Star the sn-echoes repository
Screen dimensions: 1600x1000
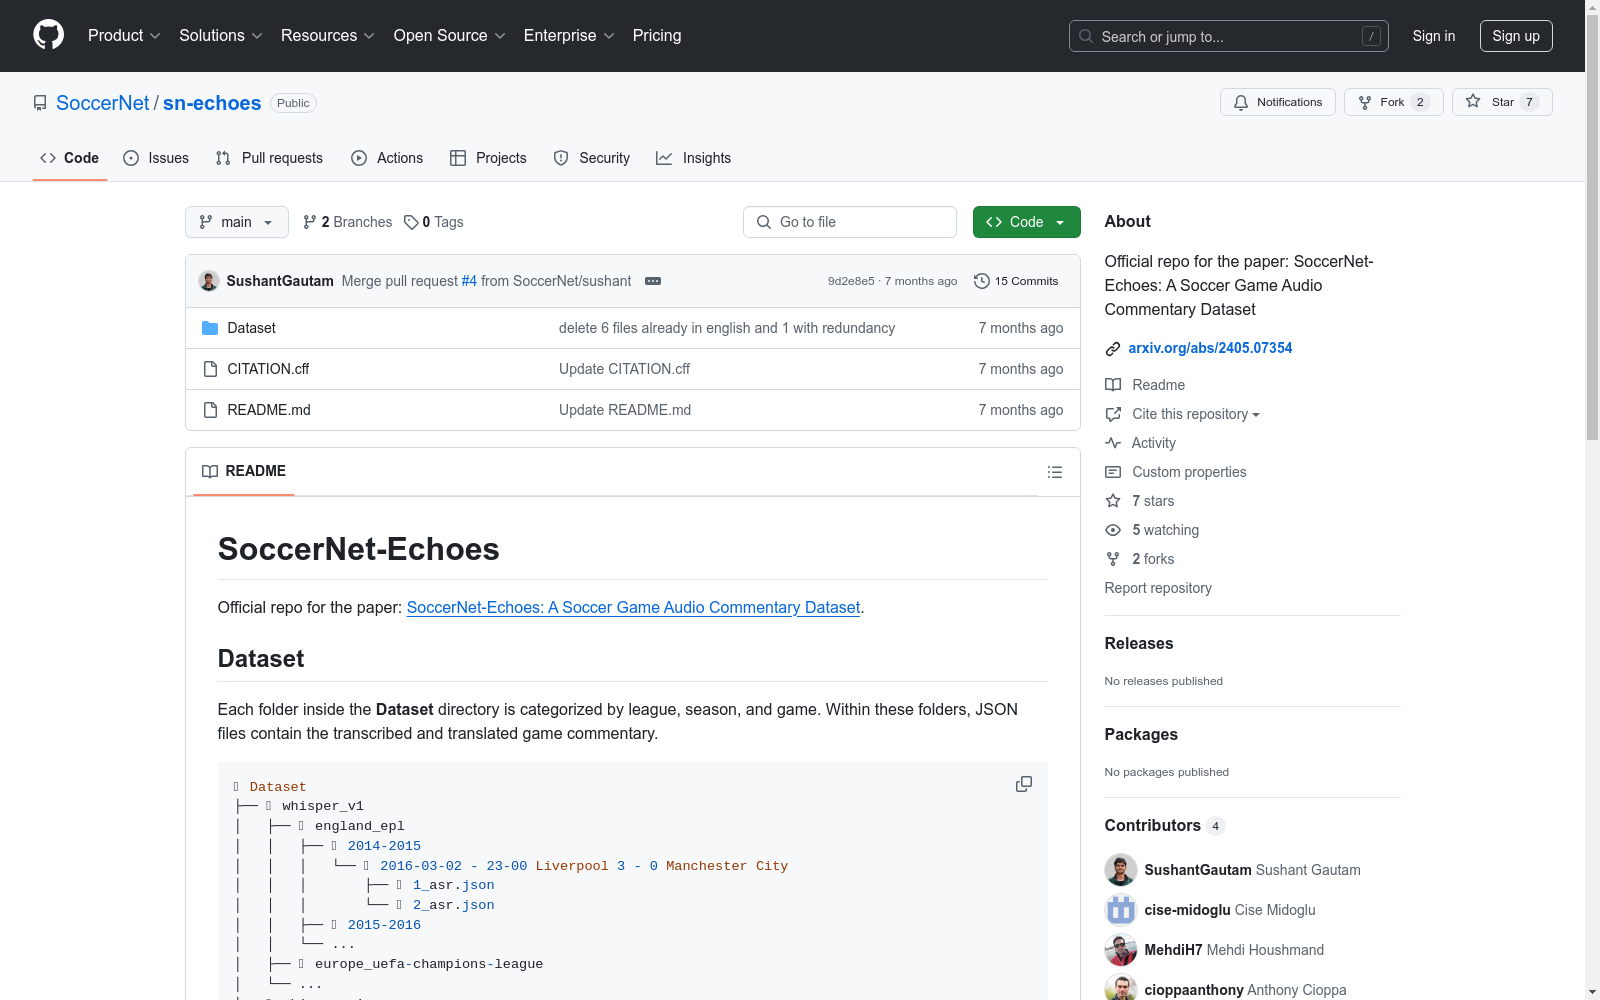pos(1502,102)
